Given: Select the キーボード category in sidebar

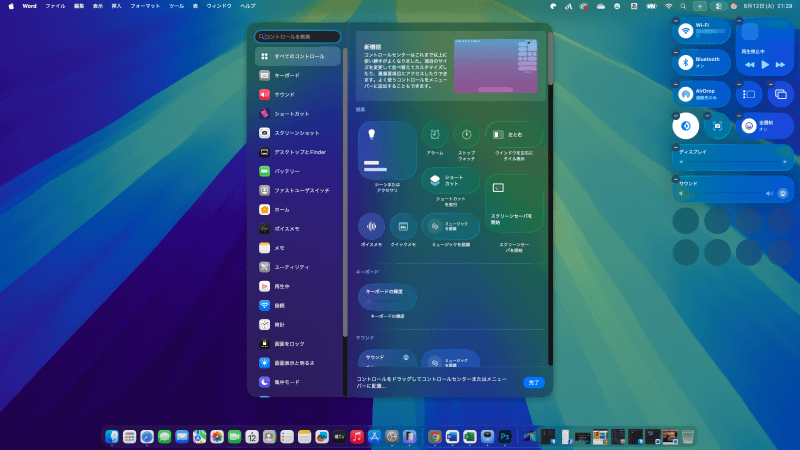Looking at the screenshot, I should [x=297, y=76].
